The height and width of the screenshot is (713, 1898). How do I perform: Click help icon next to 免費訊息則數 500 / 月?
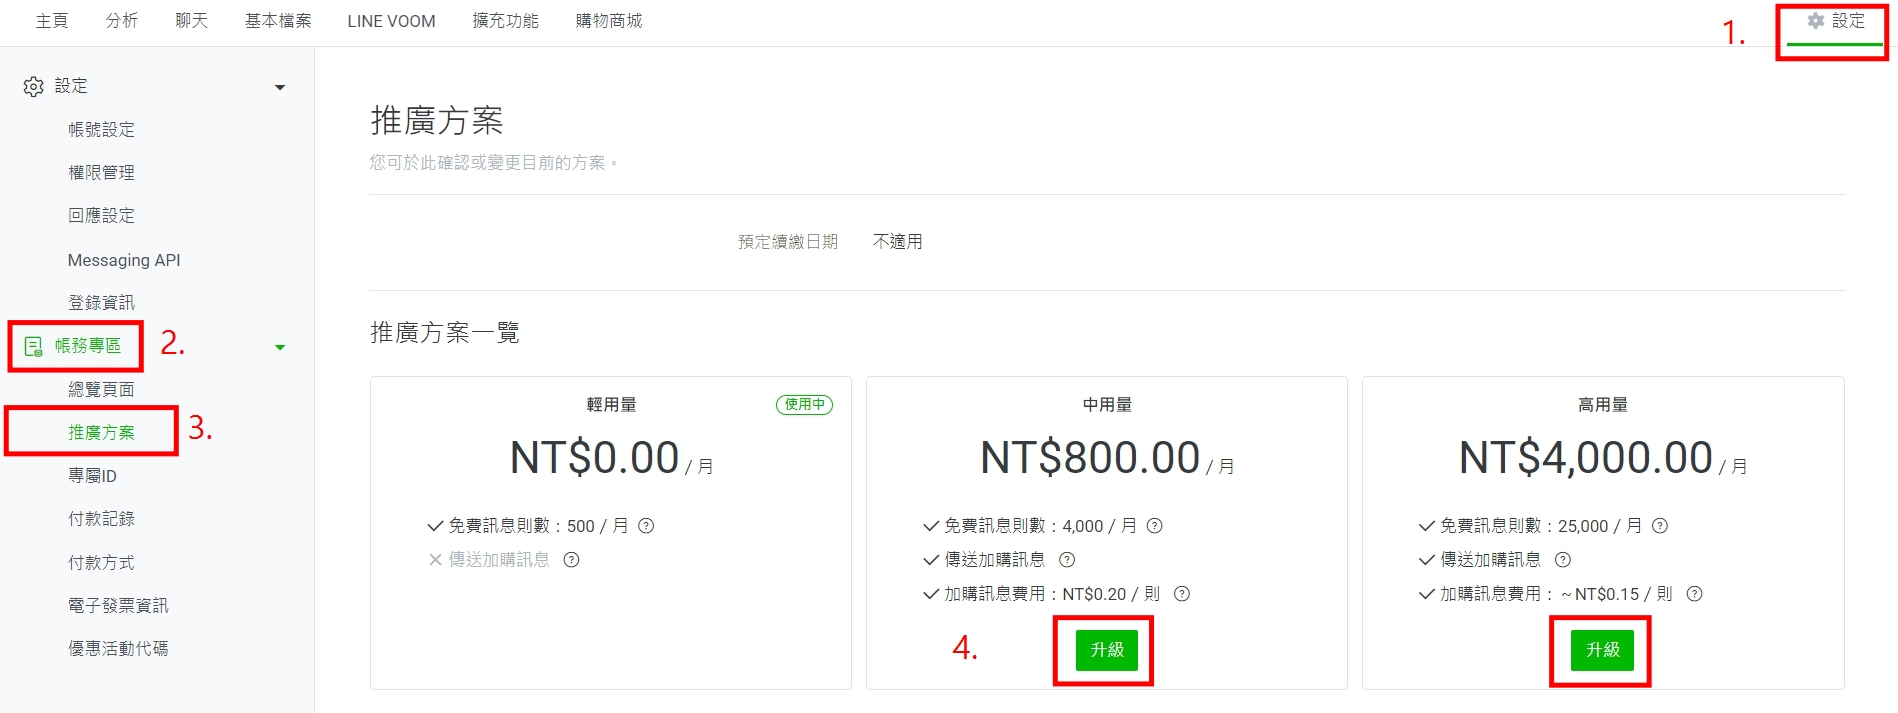coord(646,526)
